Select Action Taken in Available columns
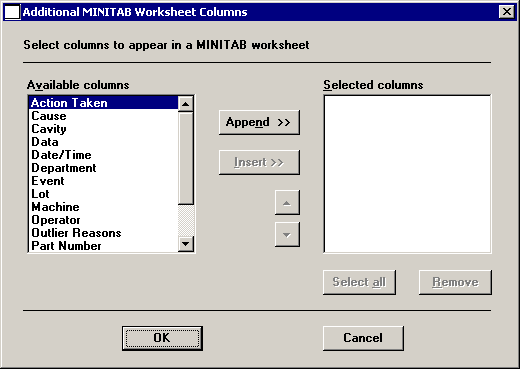Image resolution: width=520 pixels, height=369 pixels. pyautogui.click(x=104, y=103)
